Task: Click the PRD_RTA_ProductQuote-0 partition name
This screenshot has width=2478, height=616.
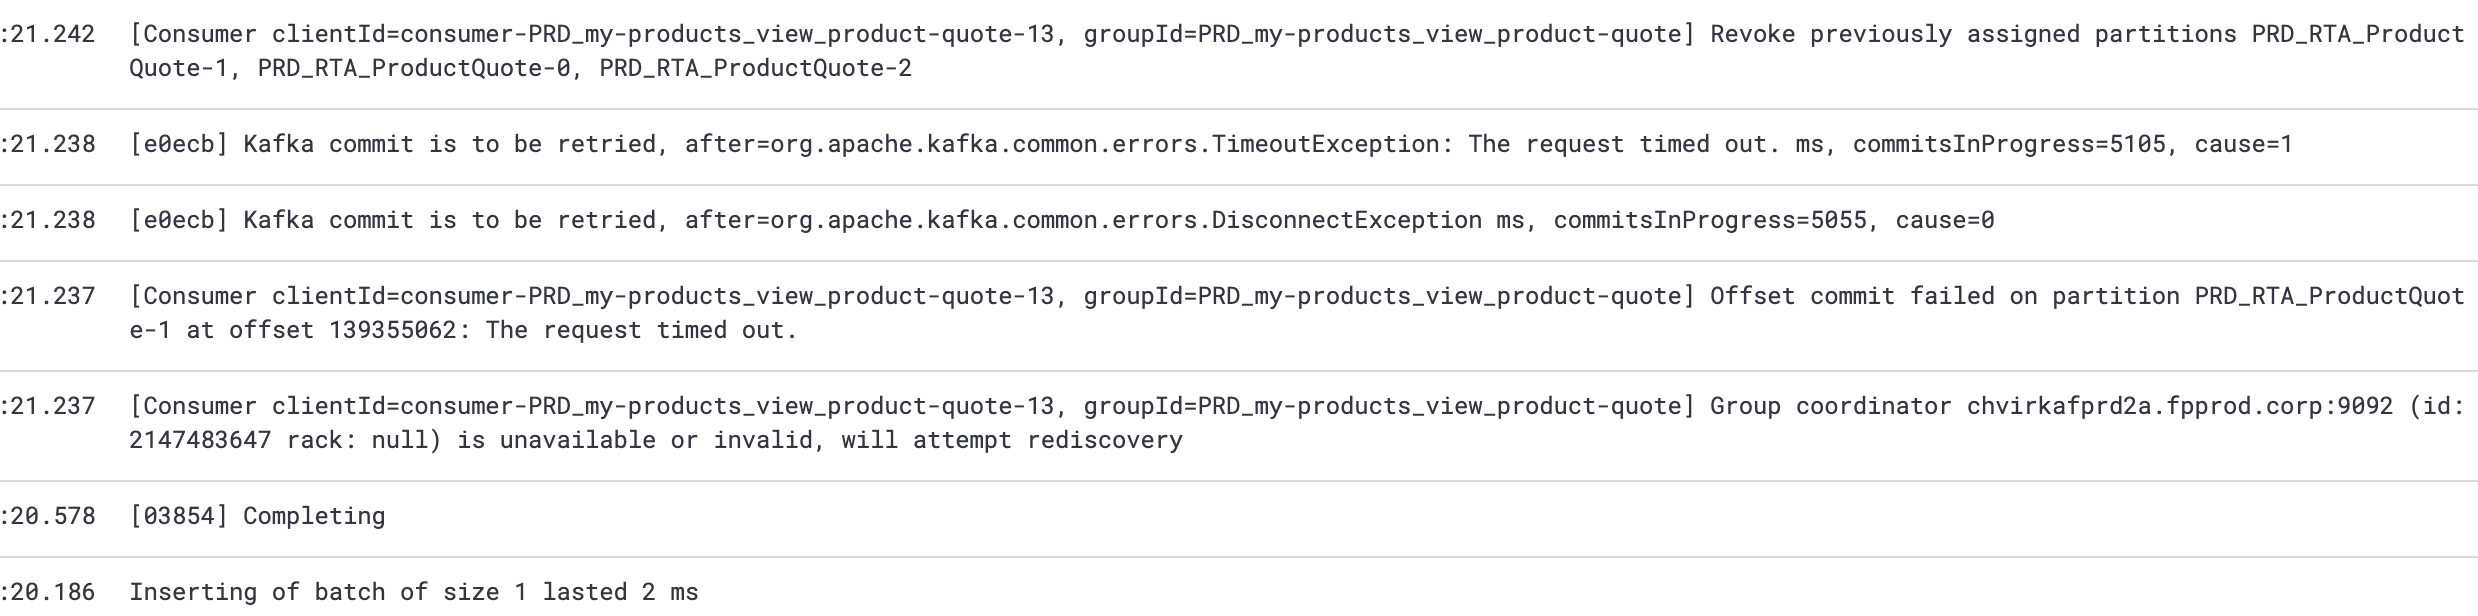Action: [414, 69]
